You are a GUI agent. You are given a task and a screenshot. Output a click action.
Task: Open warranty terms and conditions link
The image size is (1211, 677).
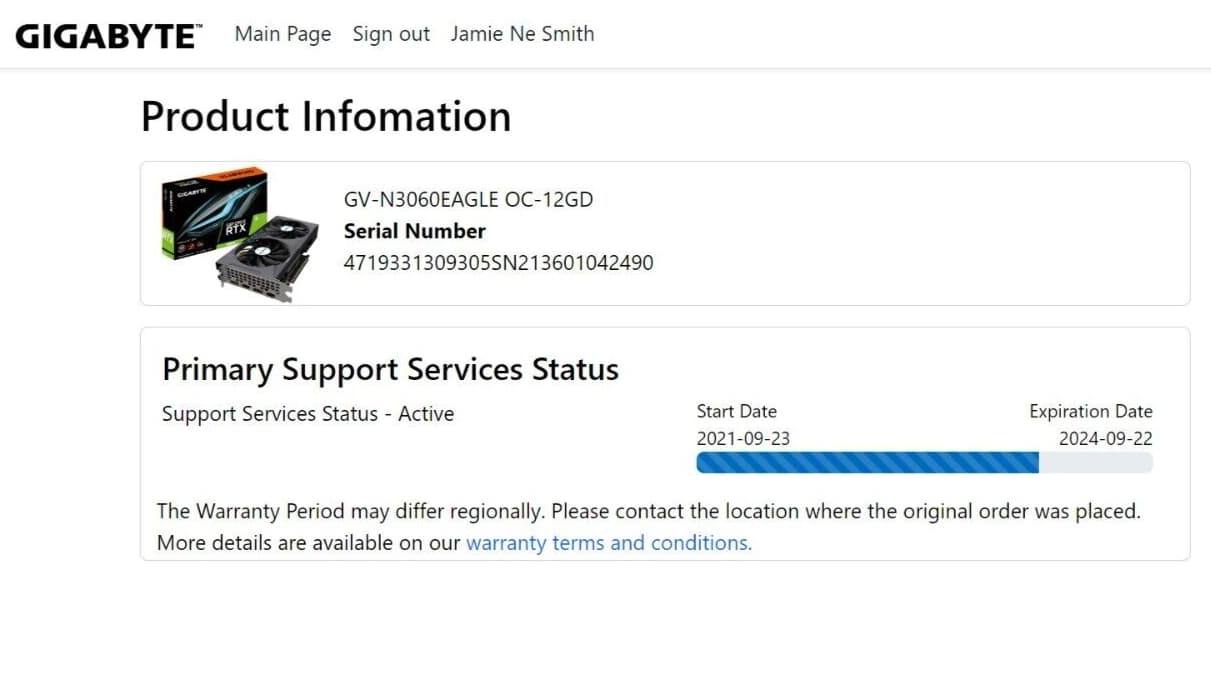(x=608, y=543)
